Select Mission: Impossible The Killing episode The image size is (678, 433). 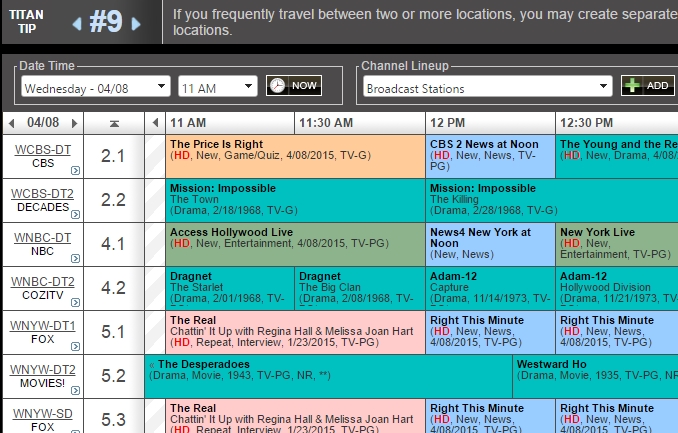(x=552, y=201)
